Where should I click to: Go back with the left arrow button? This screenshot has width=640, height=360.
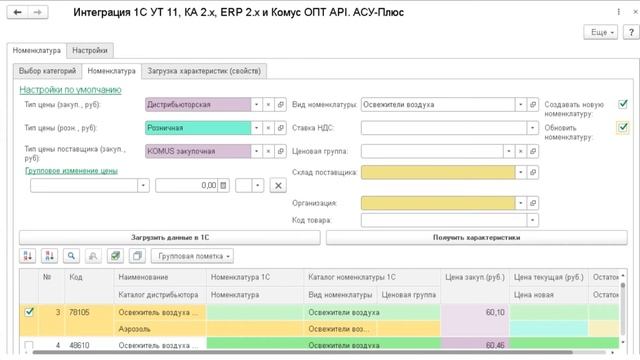tap(18, 12)
